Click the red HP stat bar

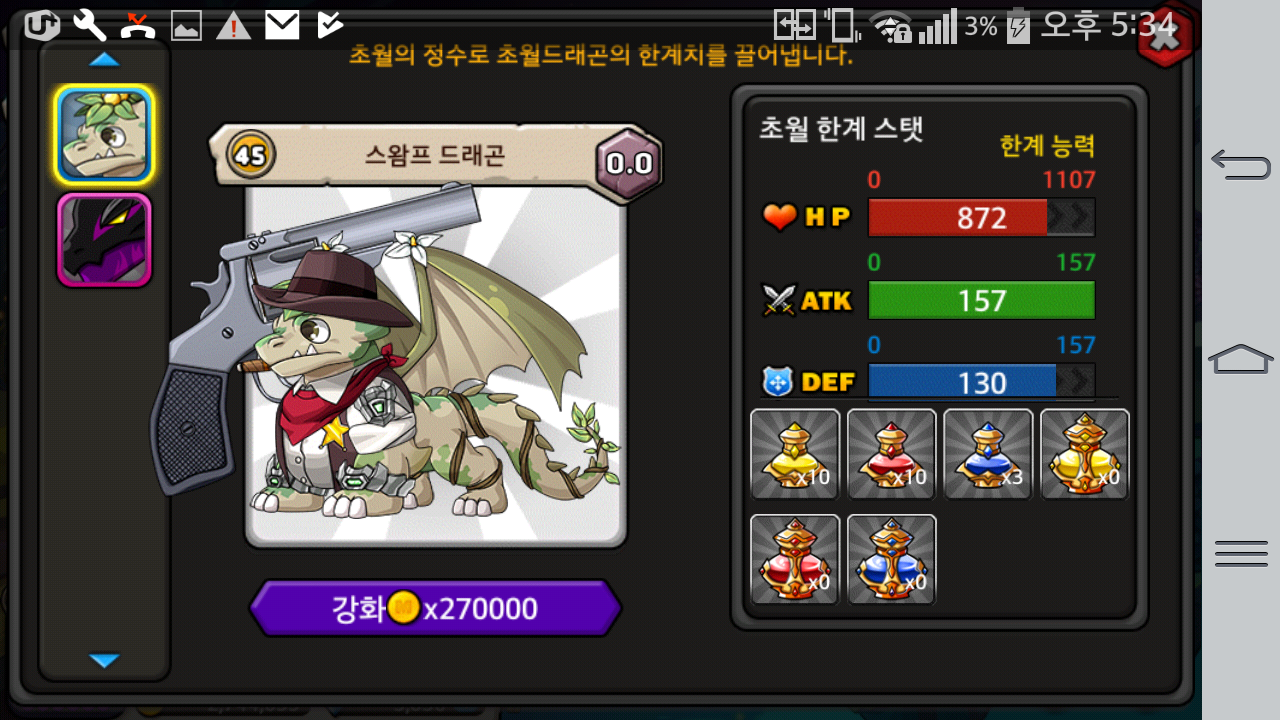(x=981, y=217)
